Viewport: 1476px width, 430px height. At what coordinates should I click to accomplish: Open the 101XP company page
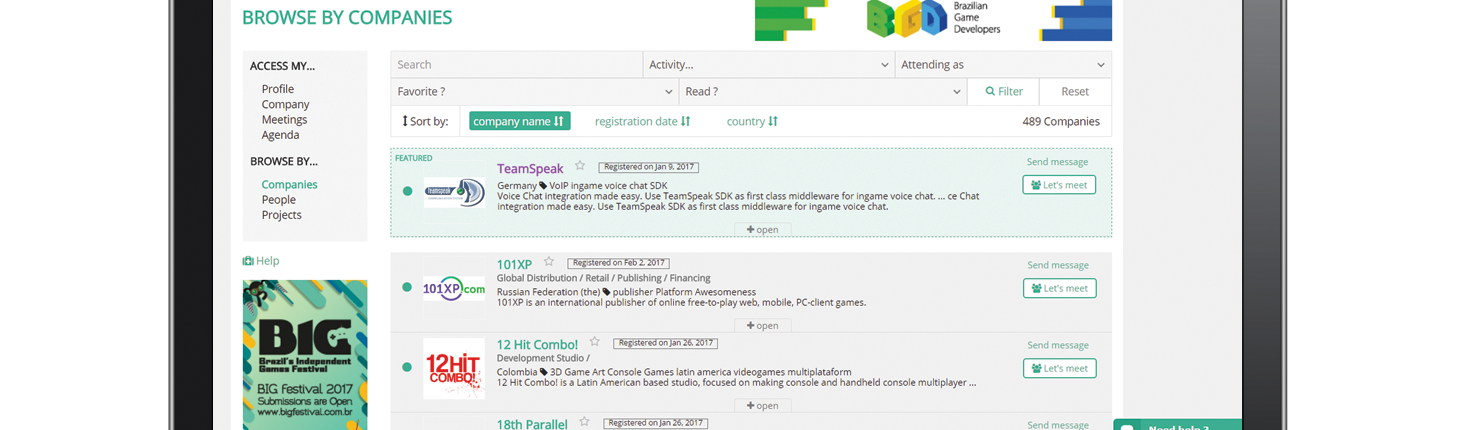(x=514, y=265)
